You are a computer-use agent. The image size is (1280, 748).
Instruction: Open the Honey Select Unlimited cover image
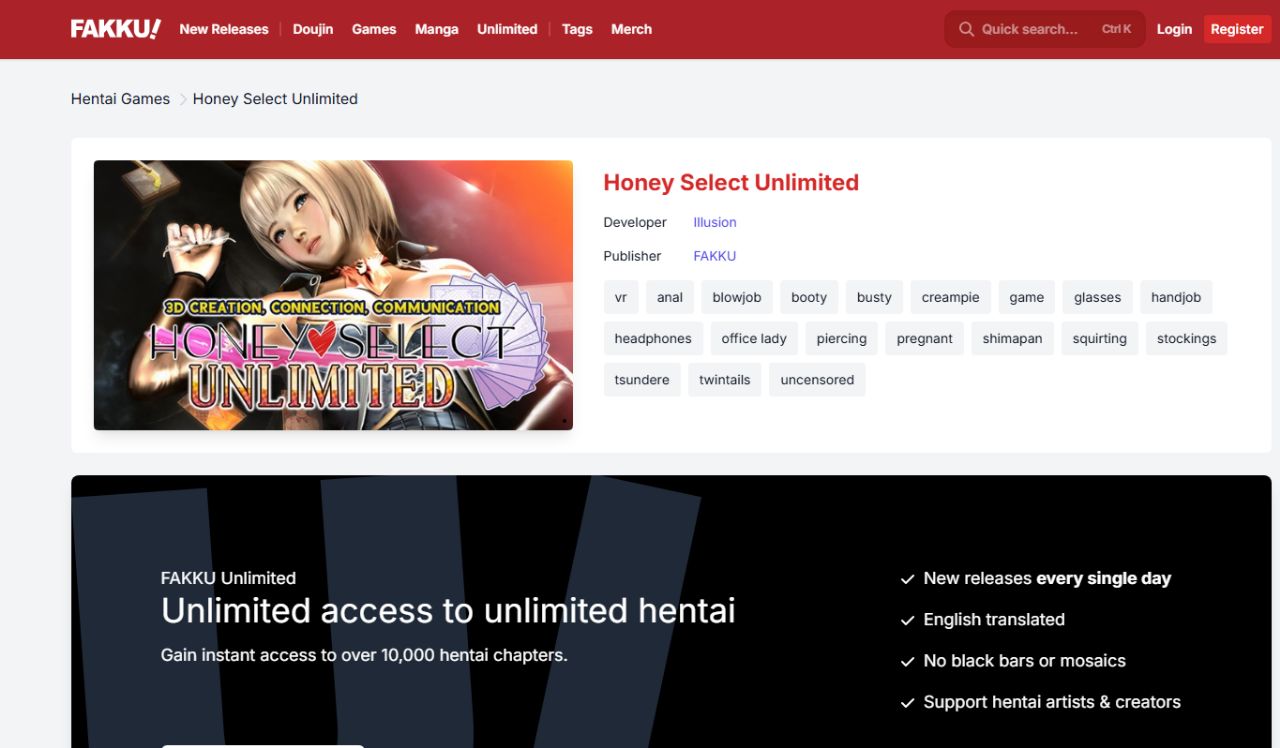point(333,295)
